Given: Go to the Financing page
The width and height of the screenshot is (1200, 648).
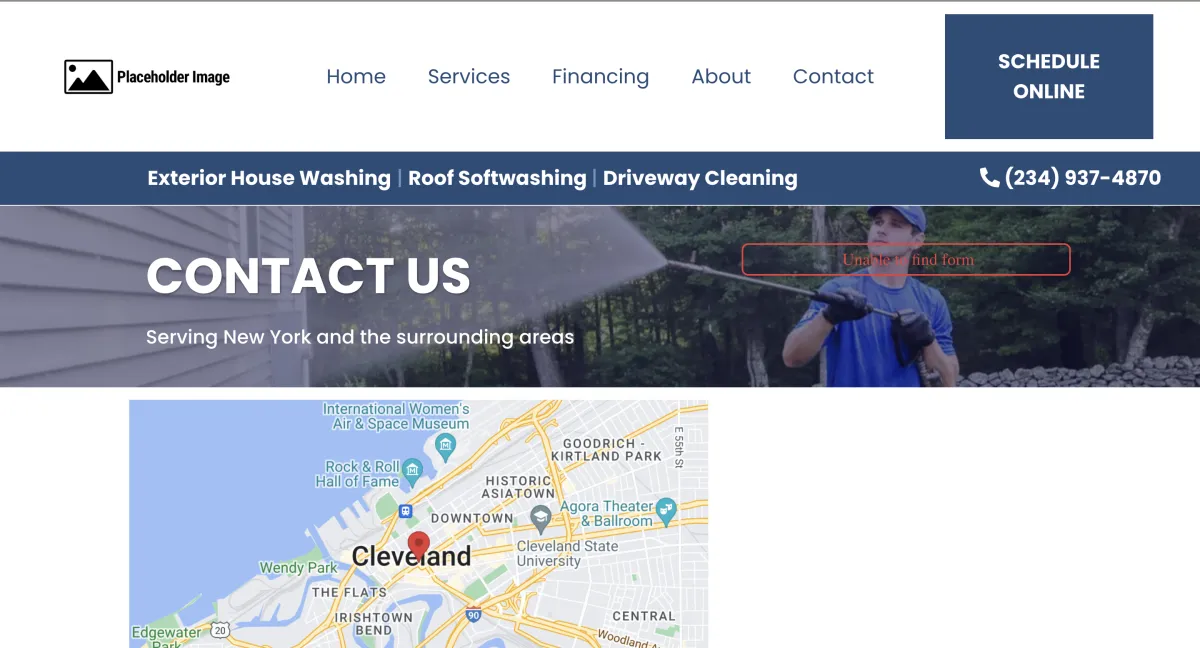Looking at the screenshot, I should click(x=601, y=77).
